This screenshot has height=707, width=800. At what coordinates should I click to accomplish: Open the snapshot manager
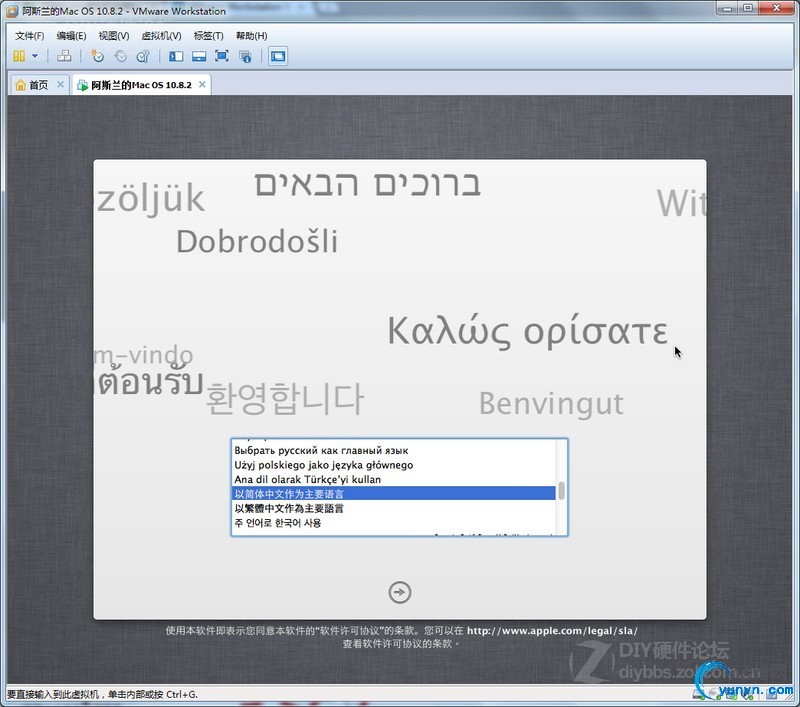click(143, 56)
